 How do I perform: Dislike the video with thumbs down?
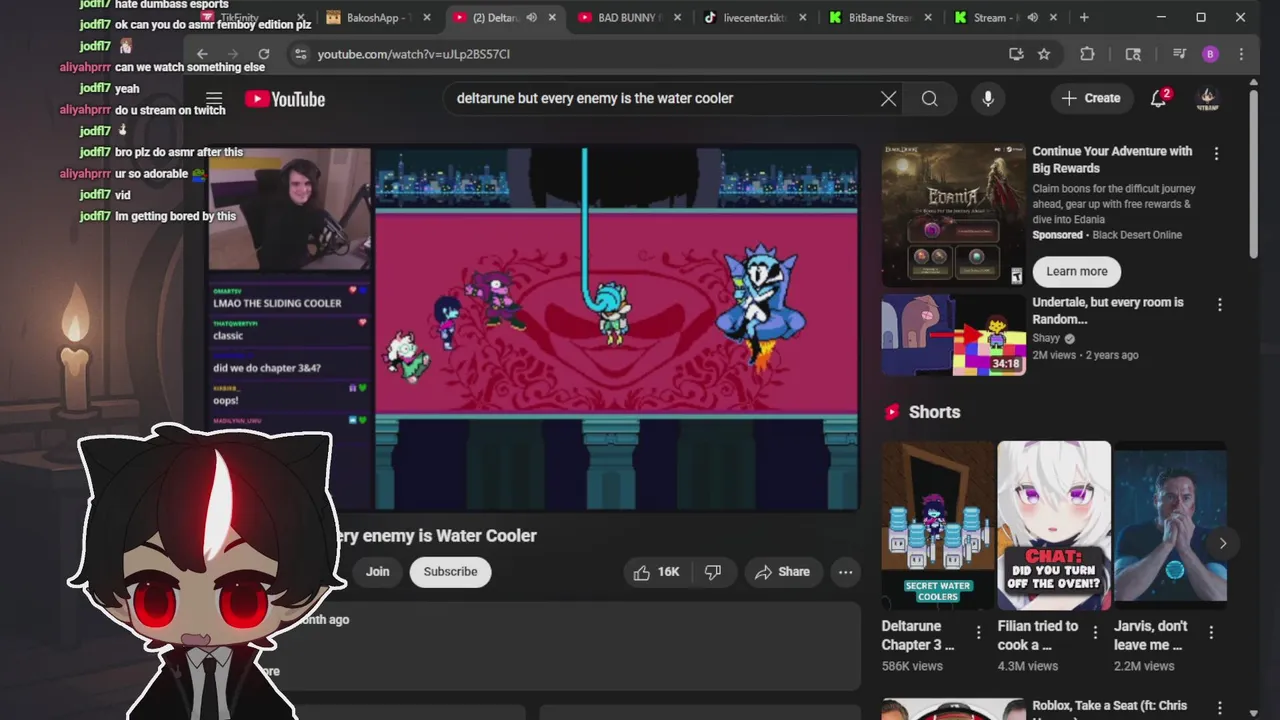[713, 572]
